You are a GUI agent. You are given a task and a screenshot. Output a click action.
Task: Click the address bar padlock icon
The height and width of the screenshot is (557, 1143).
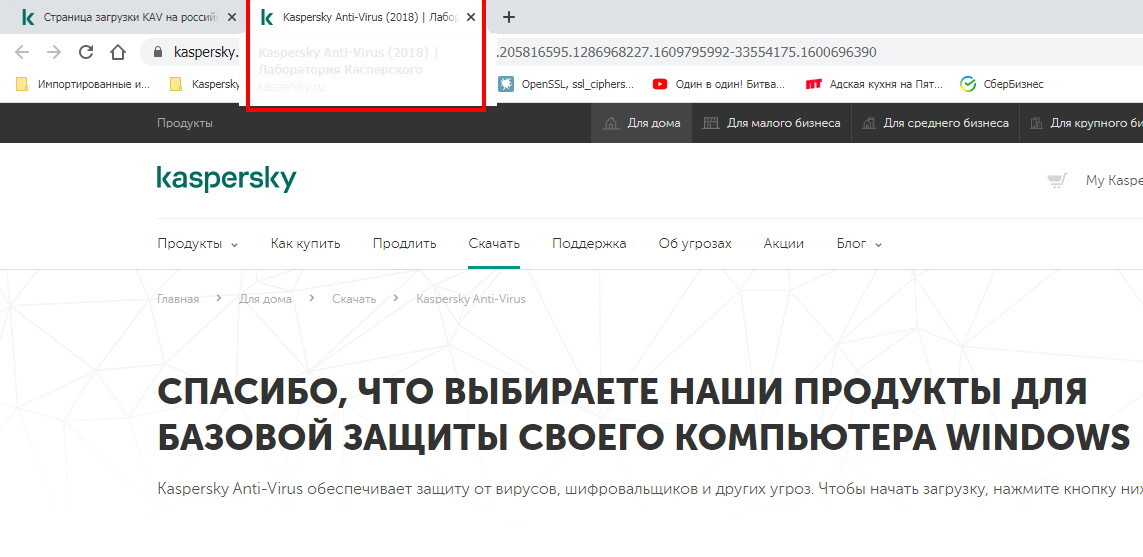click(x=156, y=52)
